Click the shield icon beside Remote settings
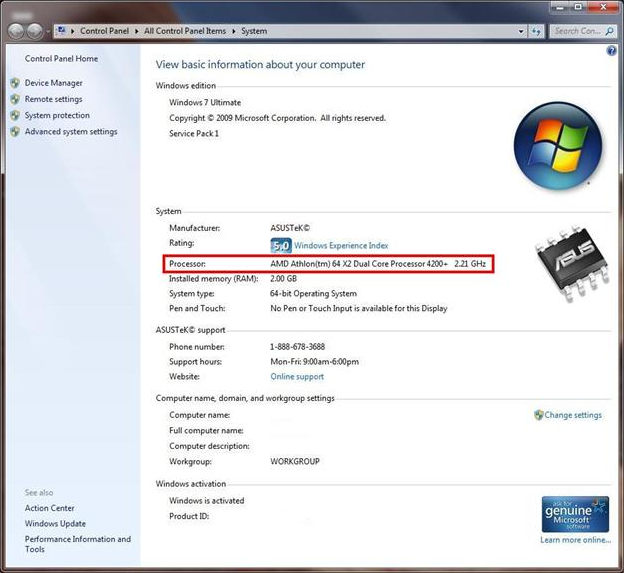The image size is (624, 573). [15, 99]
